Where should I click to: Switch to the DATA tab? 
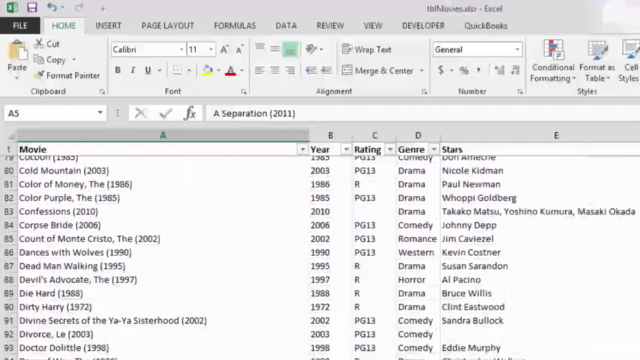(286, 26)
